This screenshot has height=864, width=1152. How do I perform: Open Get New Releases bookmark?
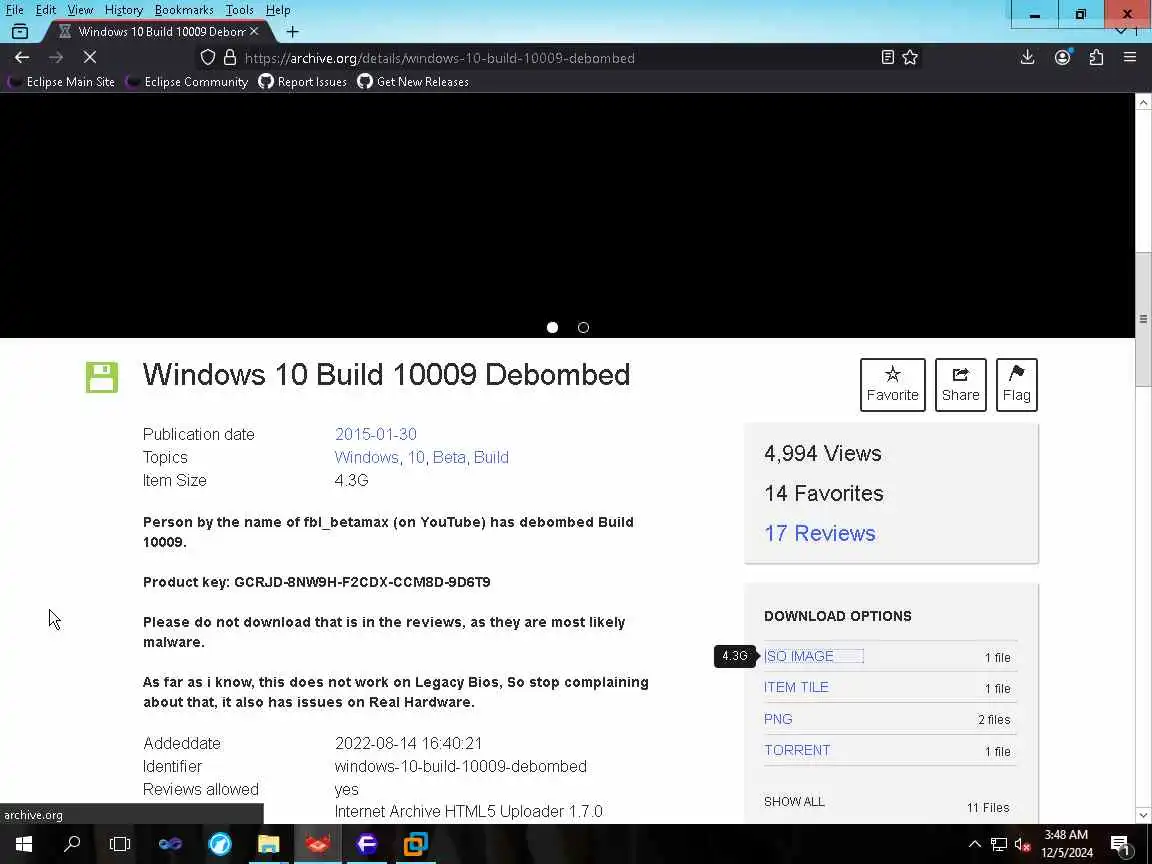413,82
